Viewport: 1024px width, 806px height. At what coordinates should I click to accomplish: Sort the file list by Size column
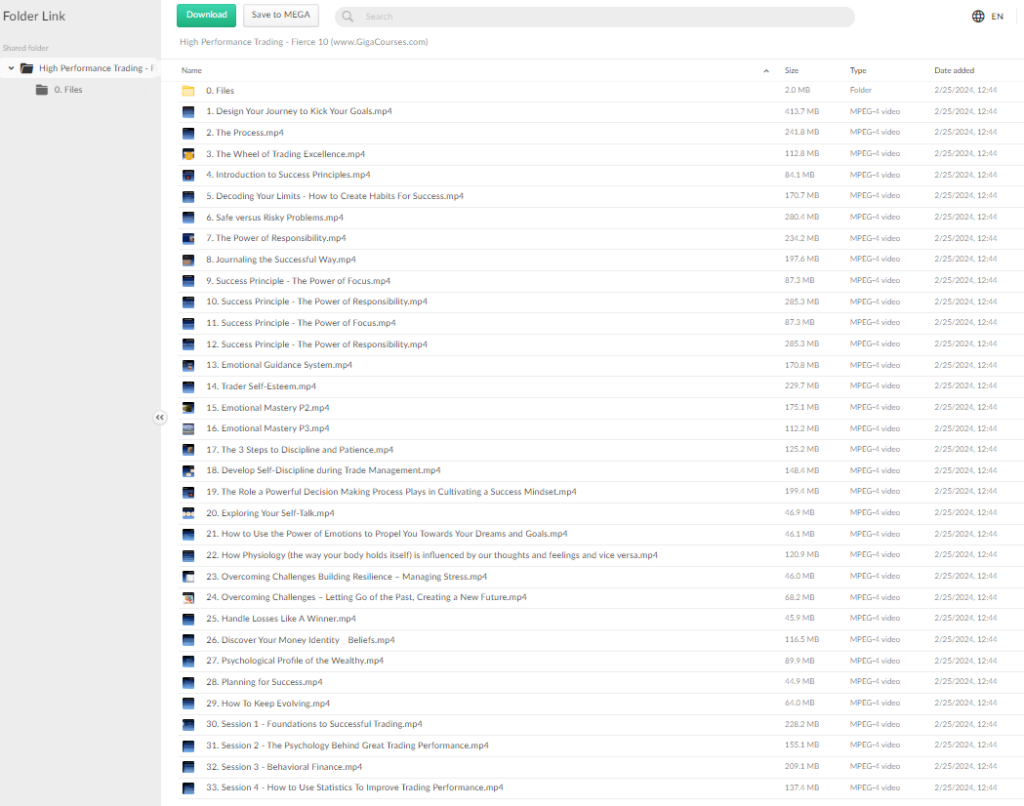791,71
